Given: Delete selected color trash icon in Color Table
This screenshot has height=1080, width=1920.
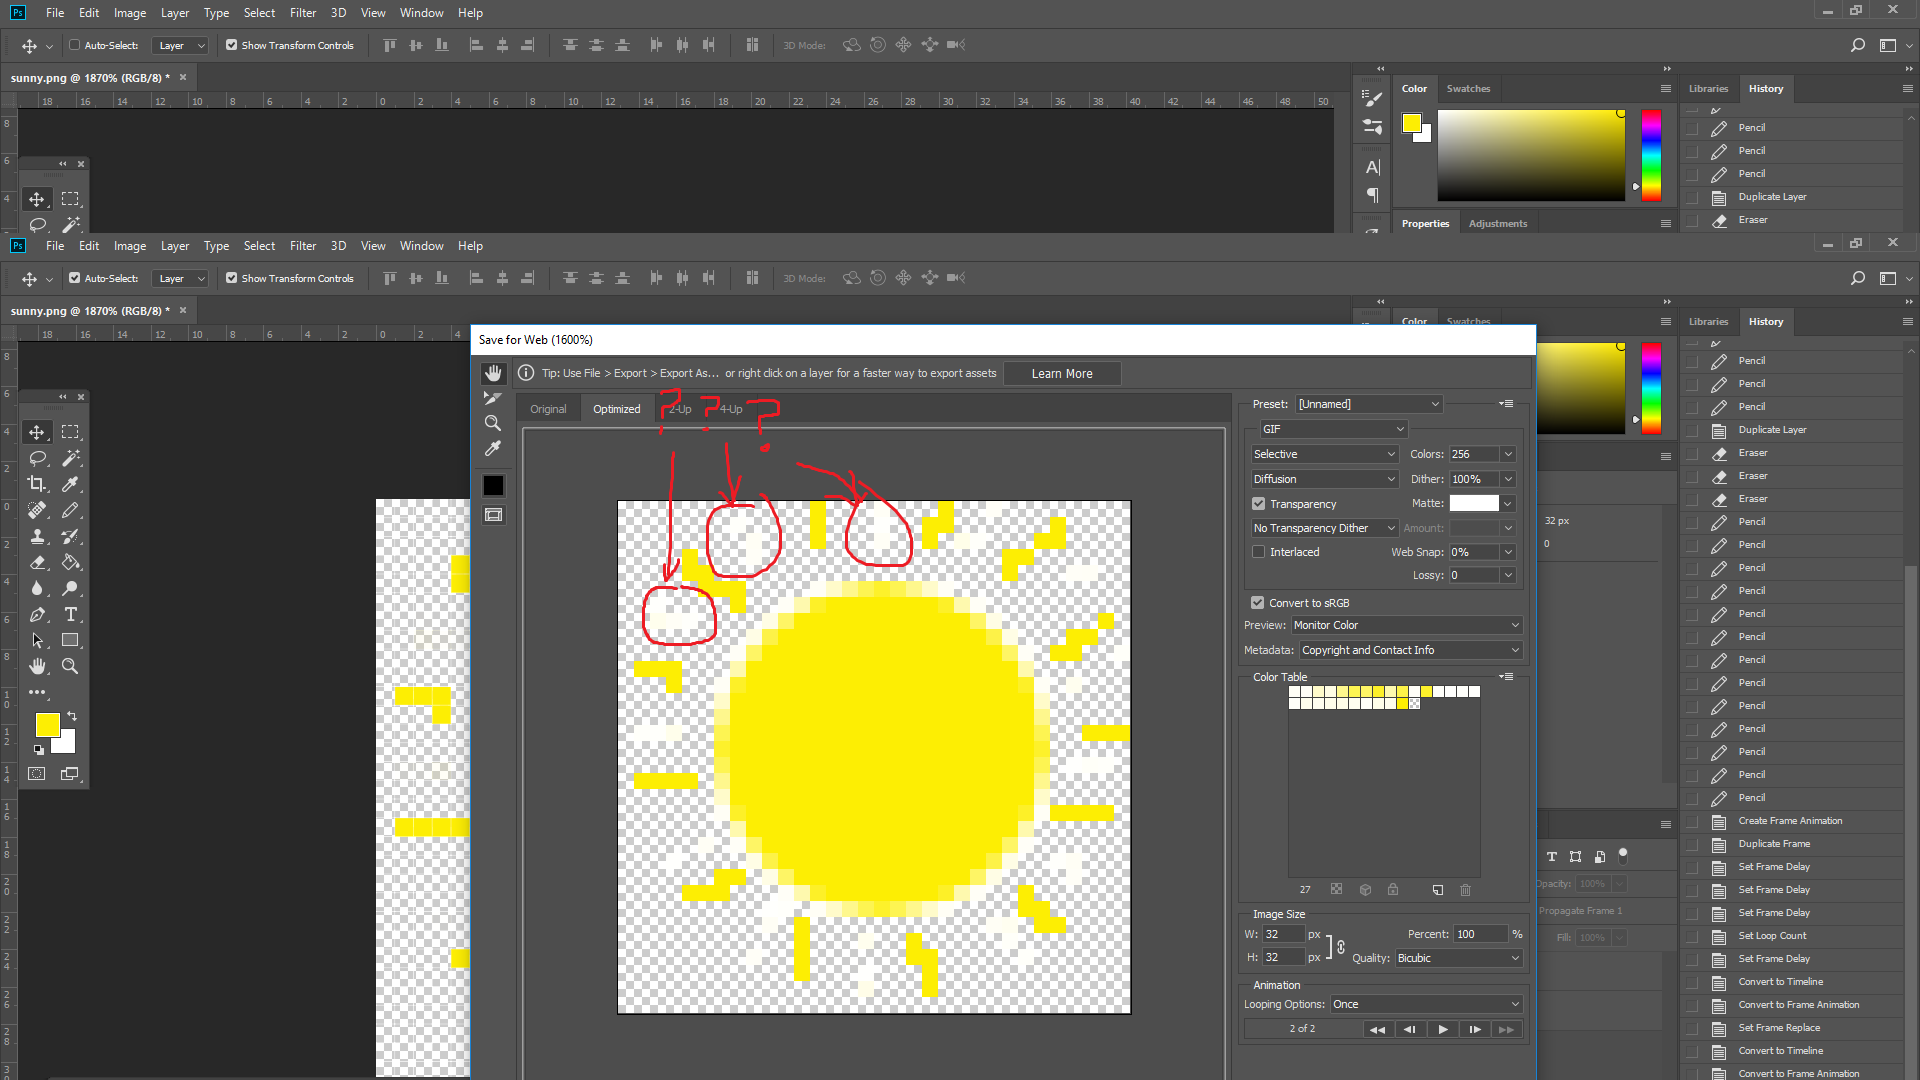Looking at the screenshot, I should click(1466, 889).
